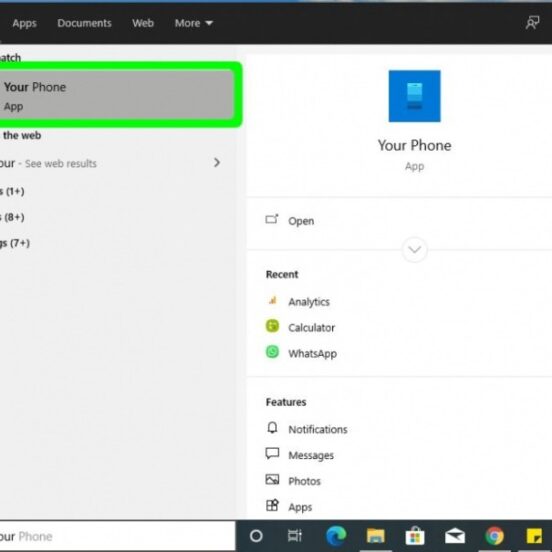Click the Open window icon
552x552 pixels.
[272, 219]
